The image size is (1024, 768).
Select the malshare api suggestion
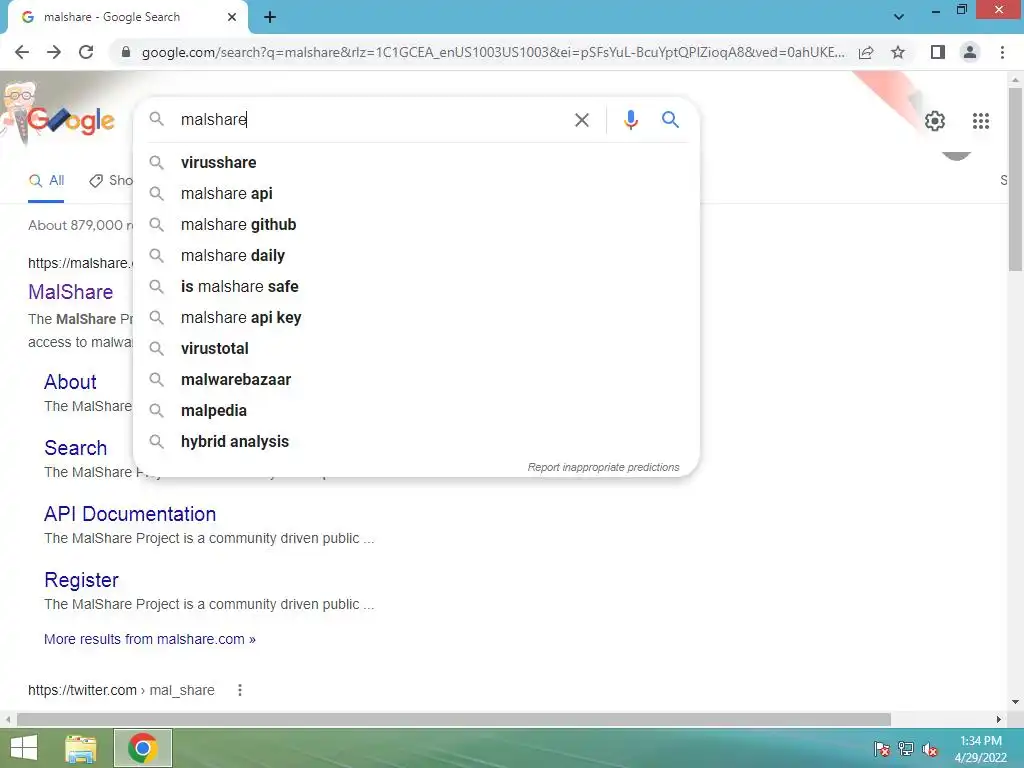click(416, 193)
